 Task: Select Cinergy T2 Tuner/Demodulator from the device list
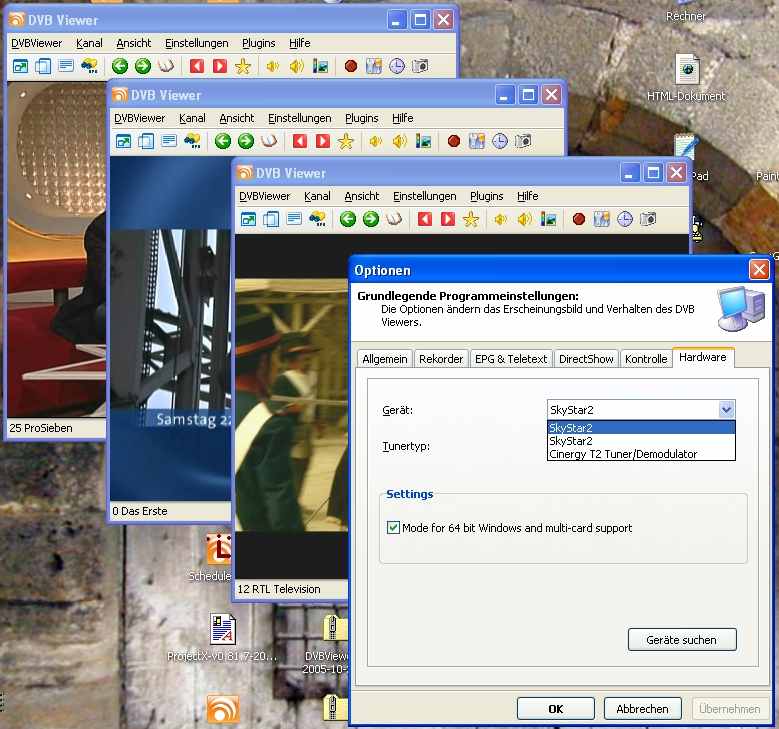tap(623, 454)
